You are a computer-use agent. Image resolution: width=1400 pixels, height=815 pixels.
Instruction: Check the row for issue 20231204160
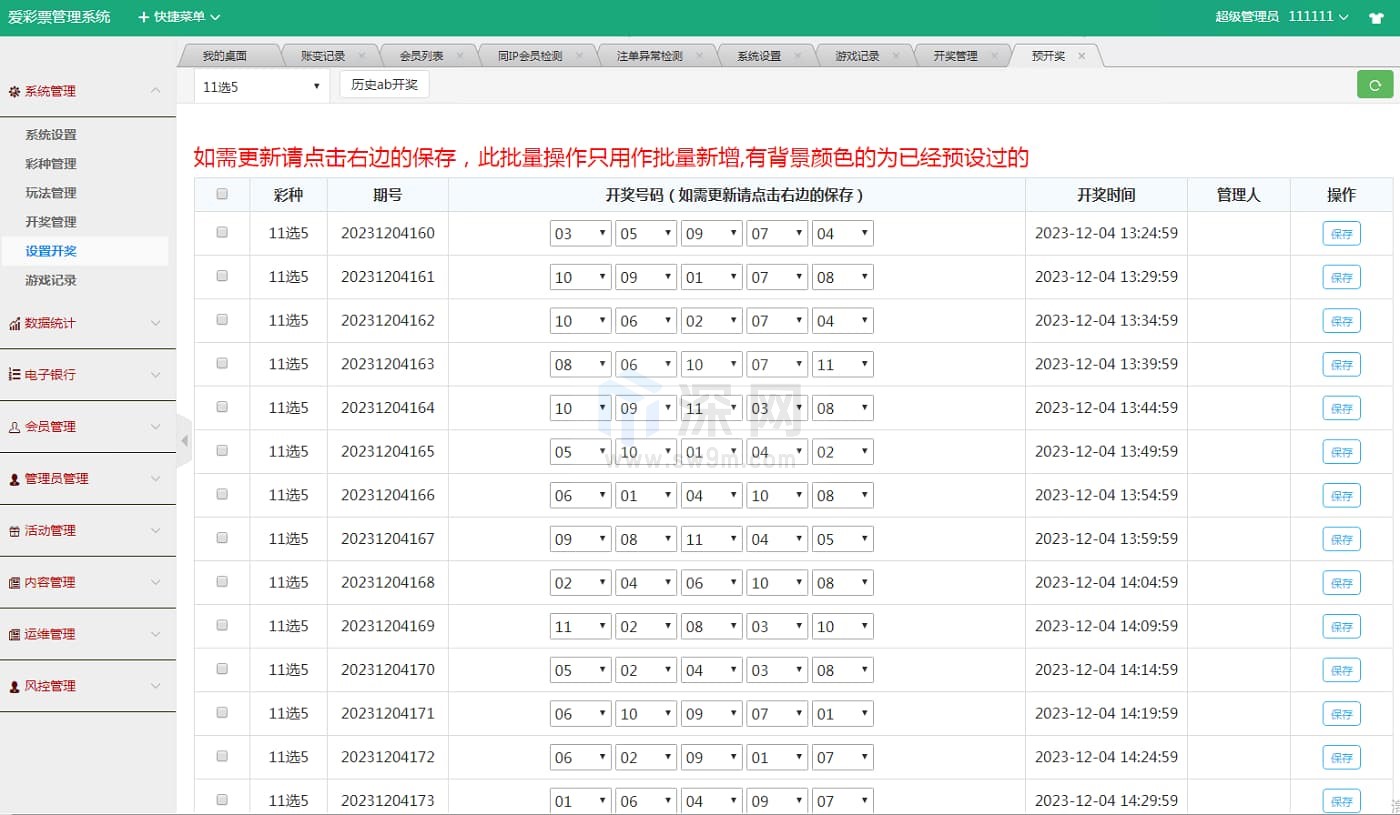point(222,232)
